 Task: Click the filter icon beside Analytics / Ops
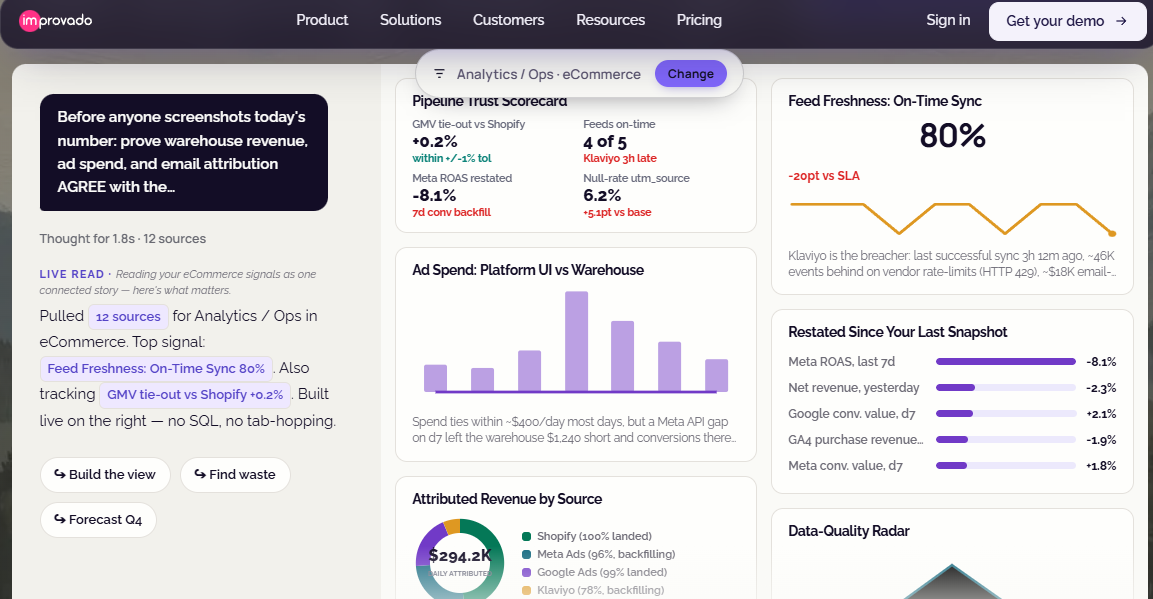439,73
